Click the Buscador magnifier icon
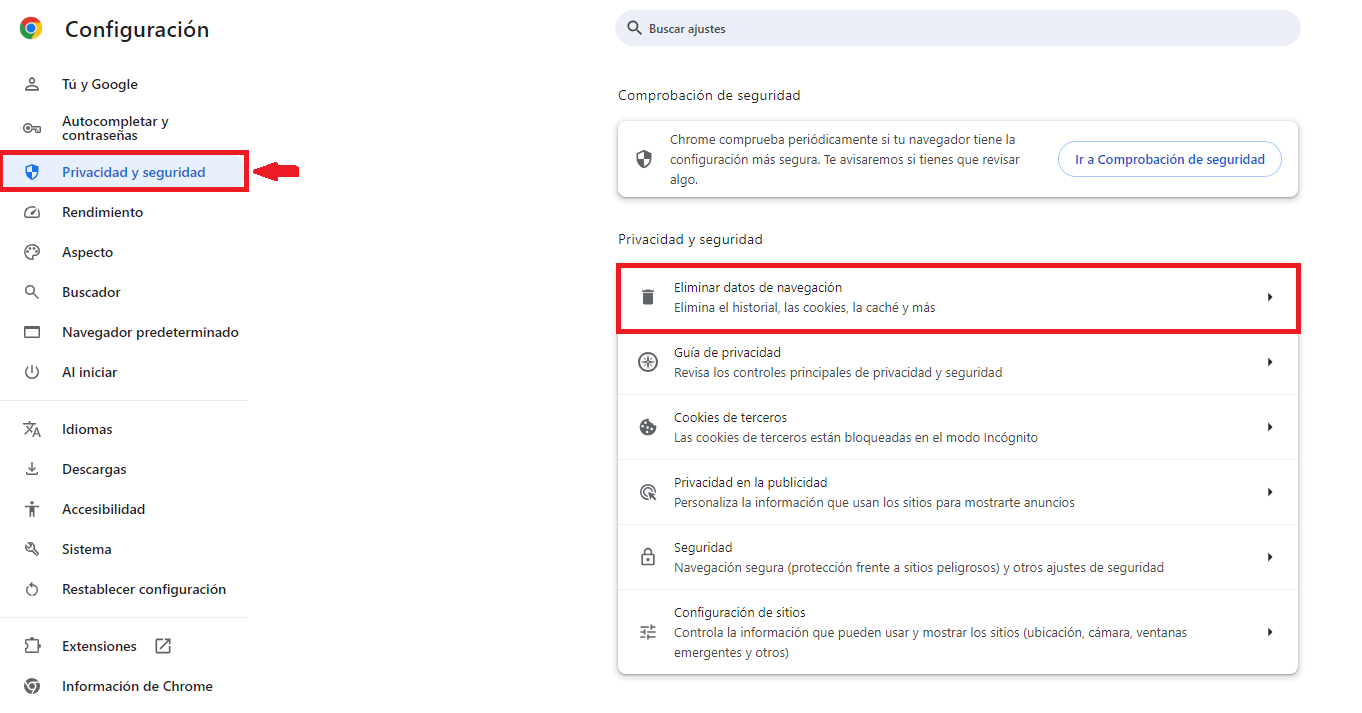The width and height of the screenshot is (1362, 713). click(x=33, y=291)
